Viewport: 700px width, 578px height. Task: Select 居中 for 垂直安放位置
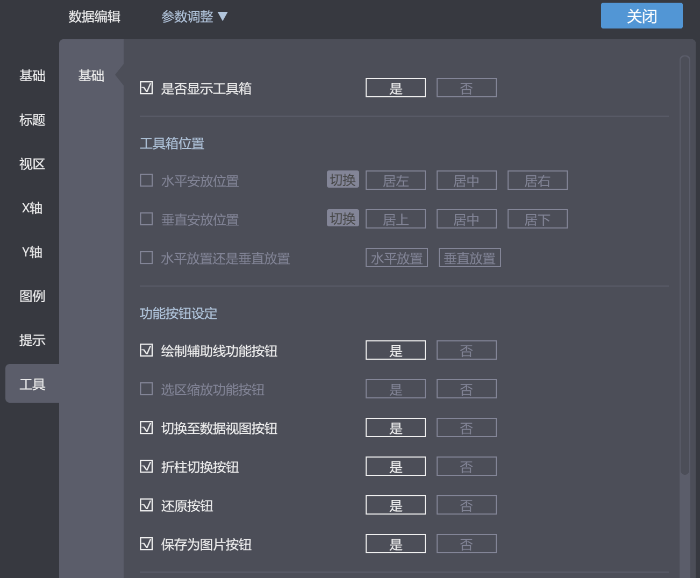[x=467, y=219]
